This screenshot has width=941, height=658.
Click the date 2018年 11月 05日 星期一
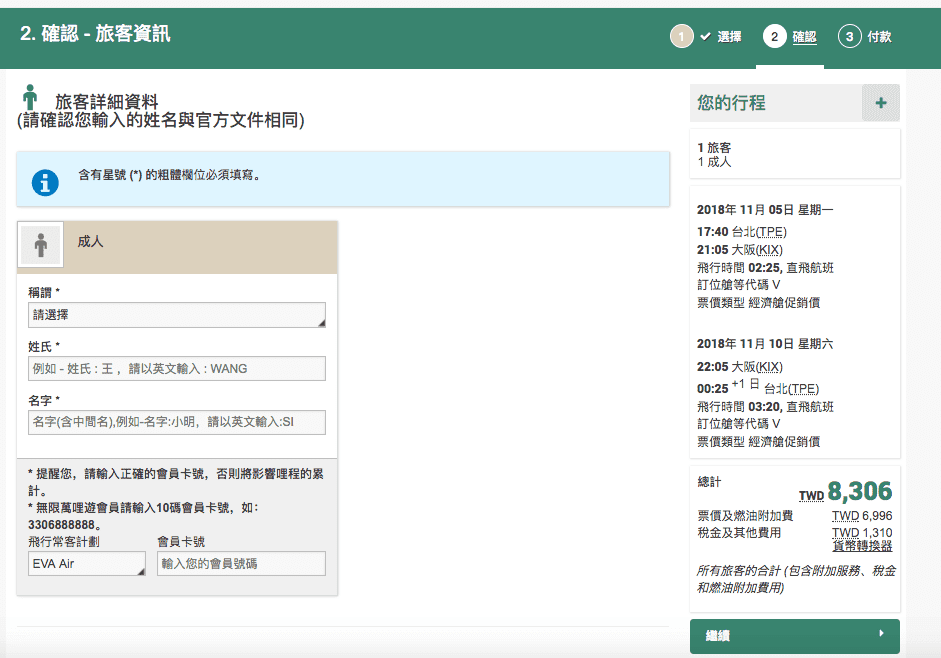[765, 210]
